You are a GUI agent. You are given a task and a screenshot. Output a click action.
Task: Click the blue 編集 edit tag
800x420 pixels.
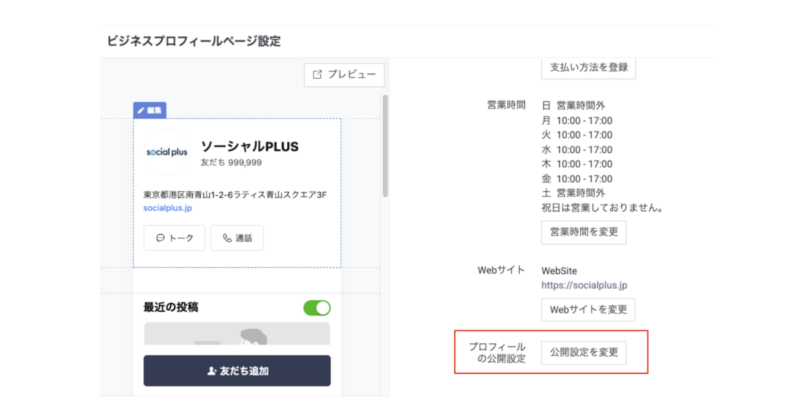coord(149,110)
